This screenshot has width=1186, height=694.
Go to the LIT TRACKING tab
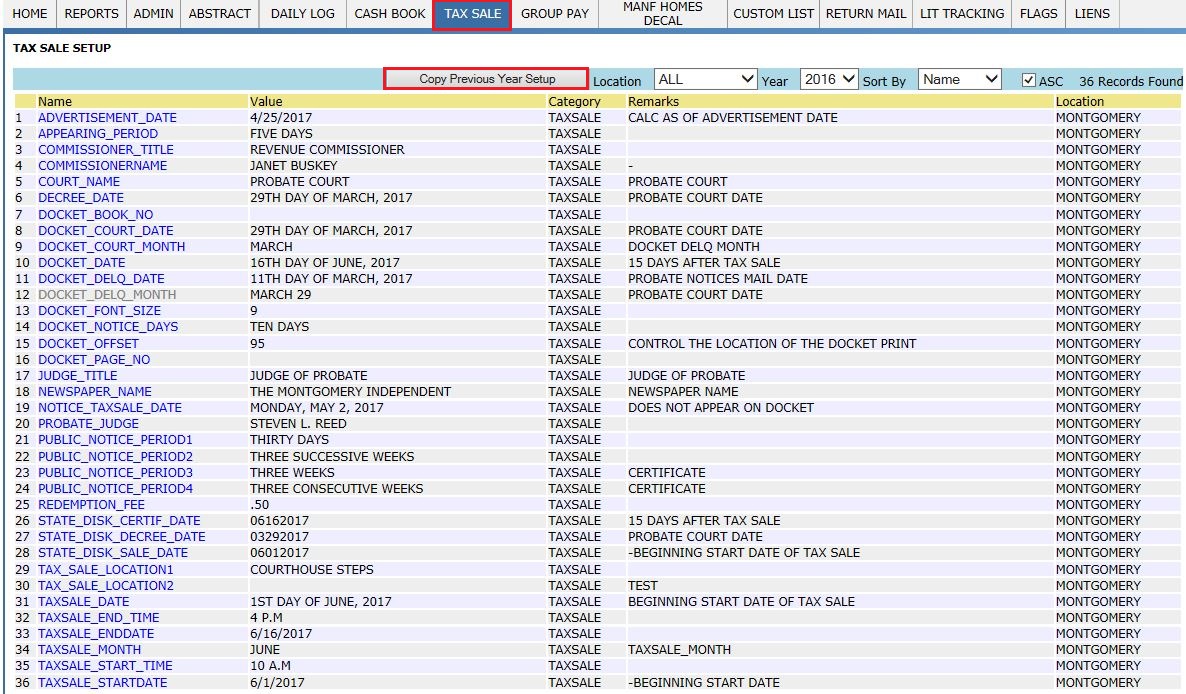961,14
